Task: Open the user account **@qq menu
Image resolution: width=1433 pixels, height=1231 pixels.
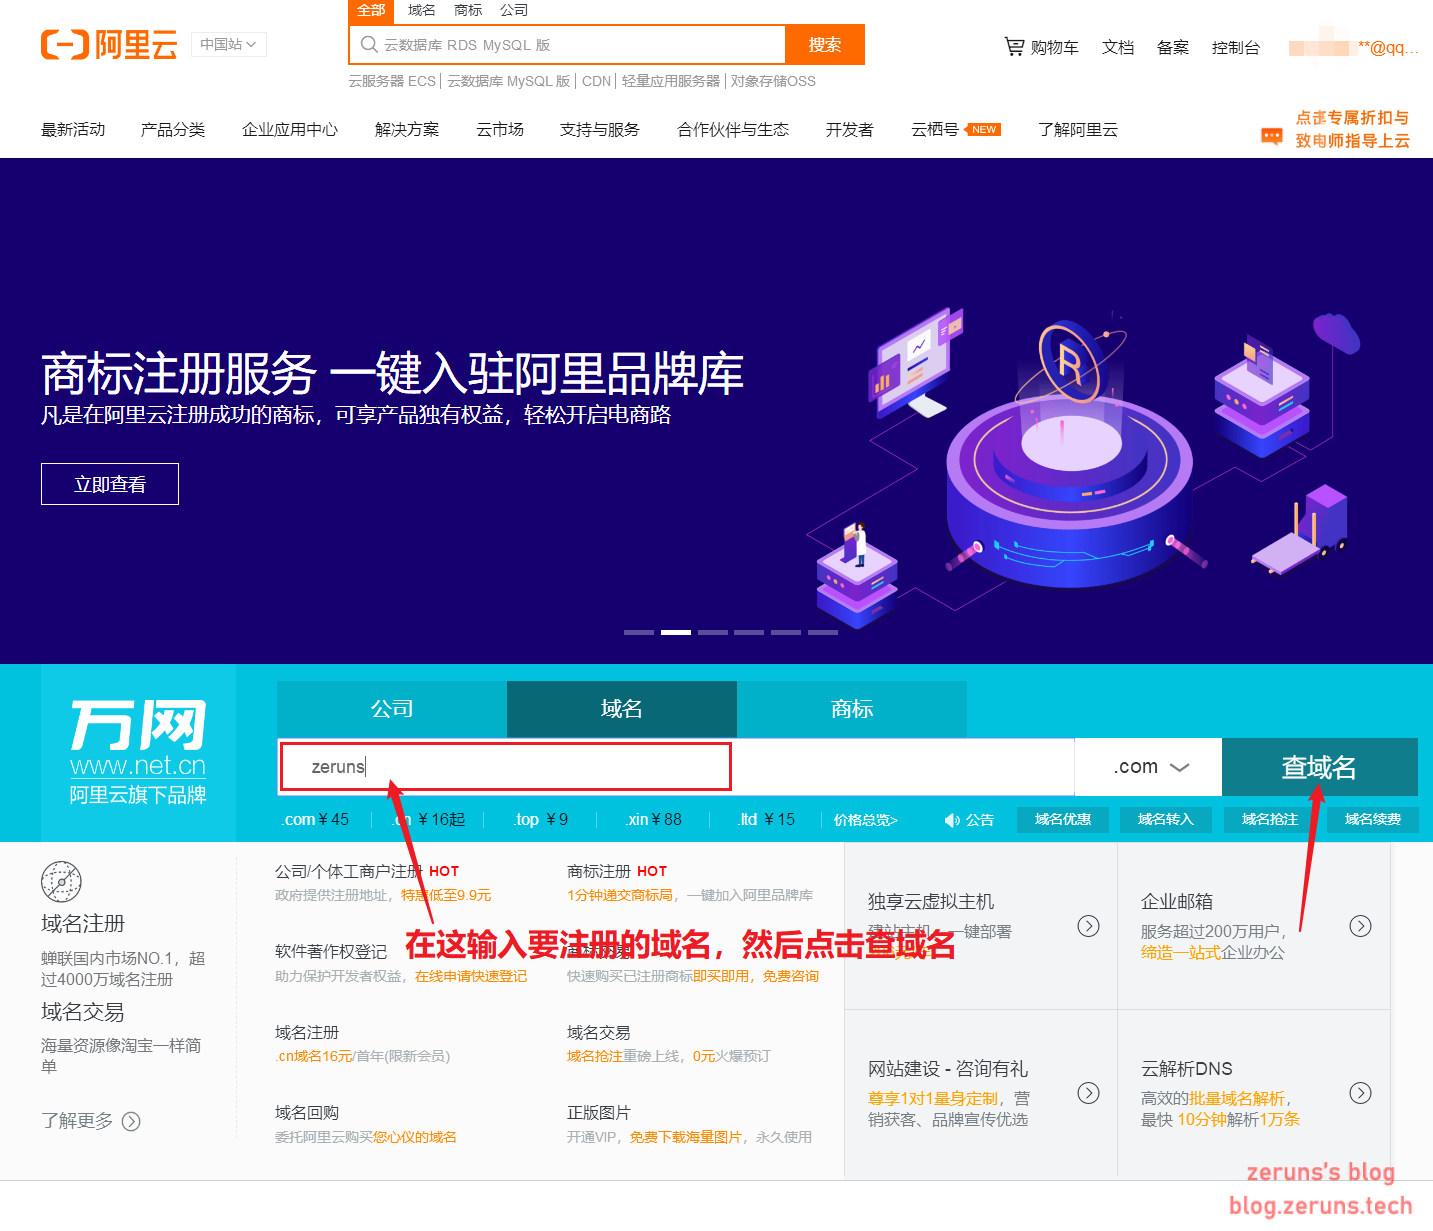Action: [x=1354, y=47]
